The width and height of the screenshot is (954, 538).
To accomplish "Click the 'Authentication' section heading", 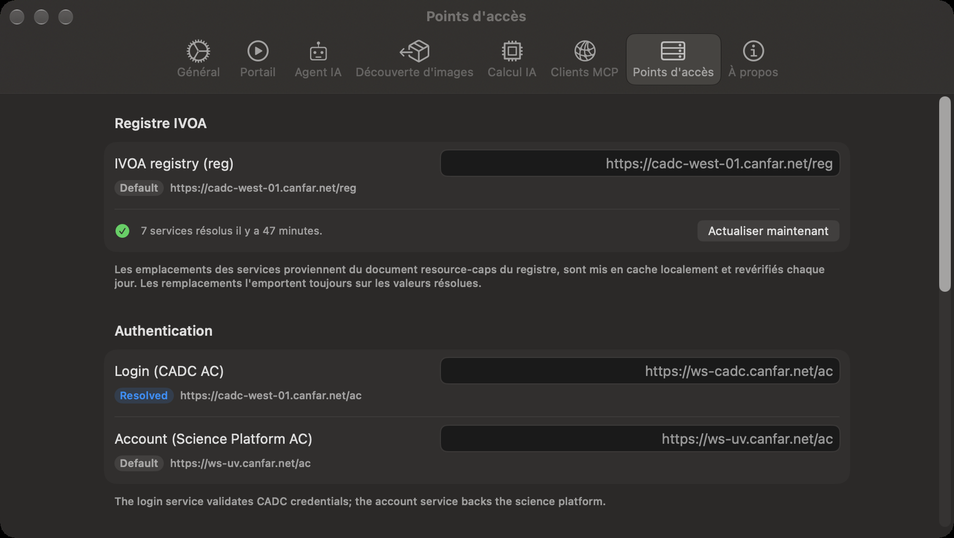I will [164, 330].
